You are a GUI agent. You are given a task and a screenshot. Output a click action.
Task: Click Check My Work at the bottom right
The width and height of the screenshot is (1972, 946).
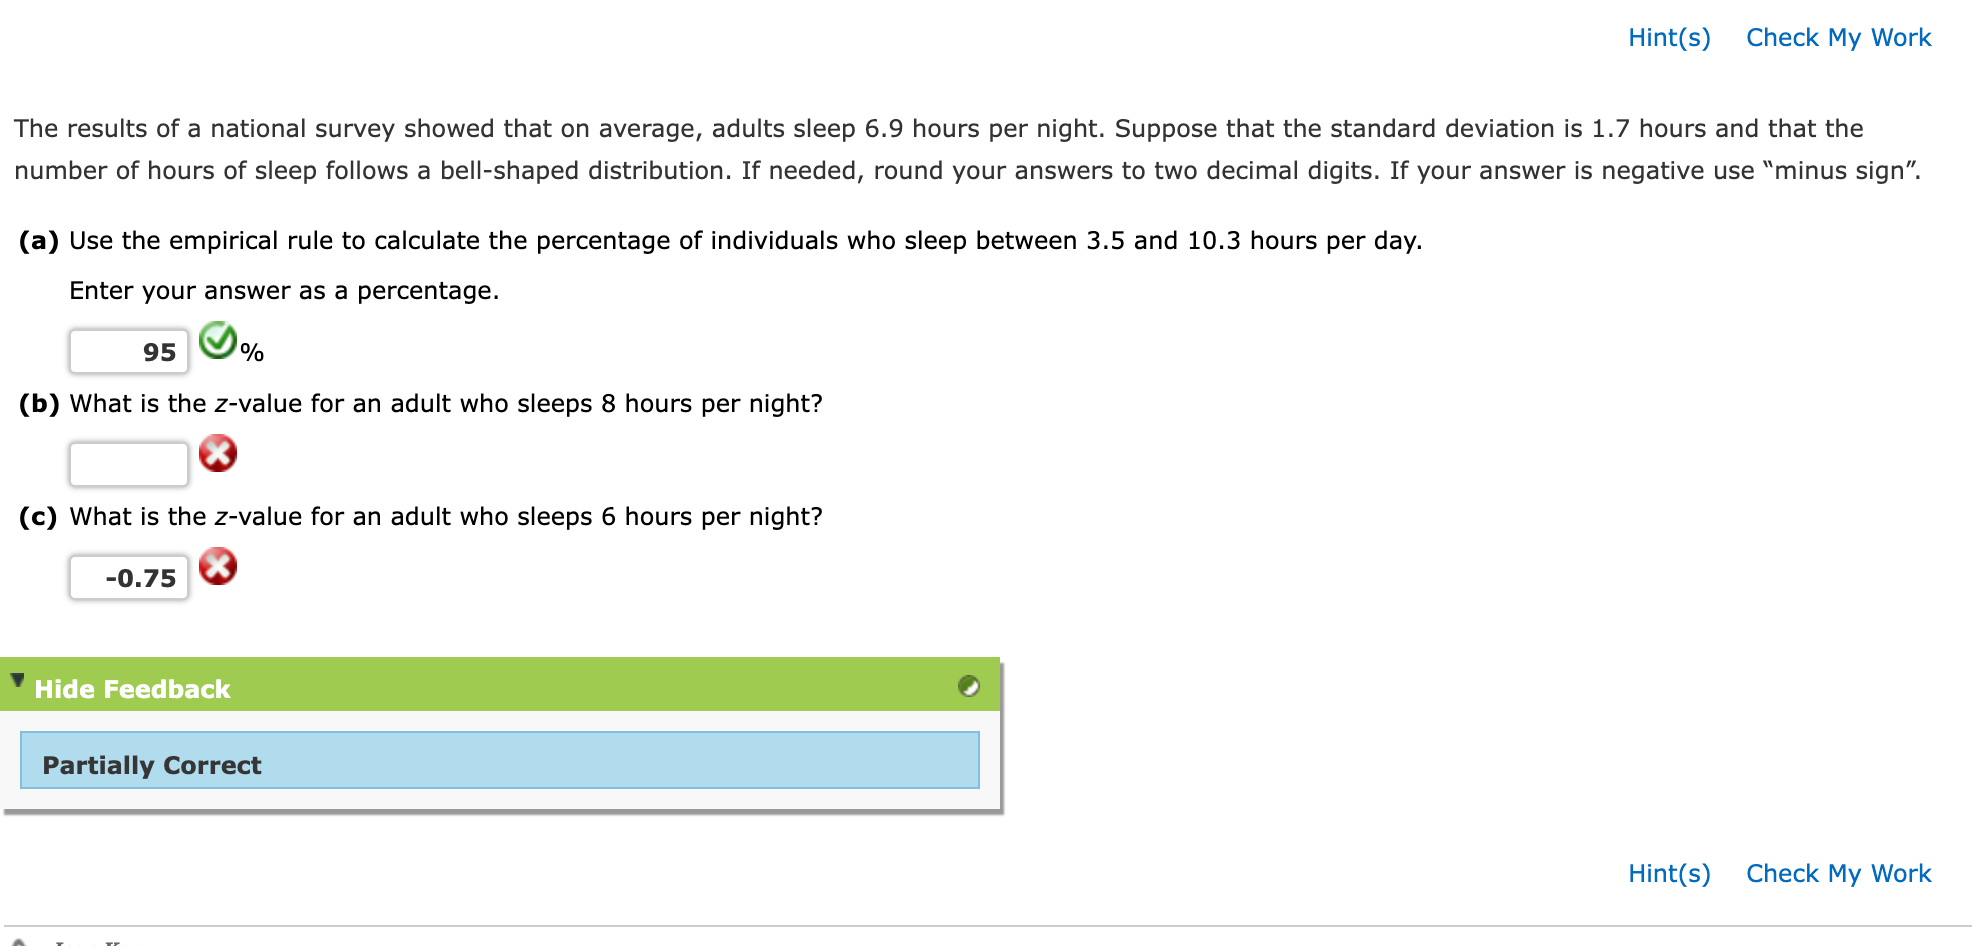point(1838,872)
